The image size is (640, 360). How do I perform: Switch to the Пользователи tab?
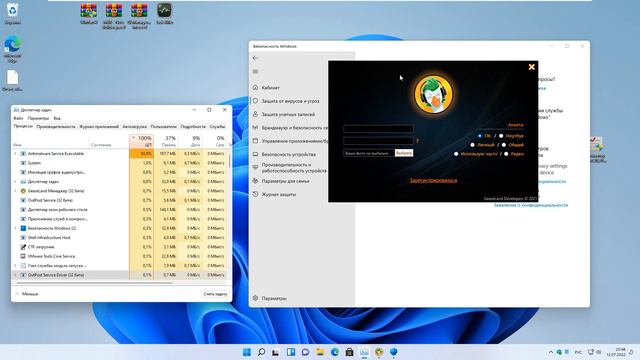(x=164, y=127)
